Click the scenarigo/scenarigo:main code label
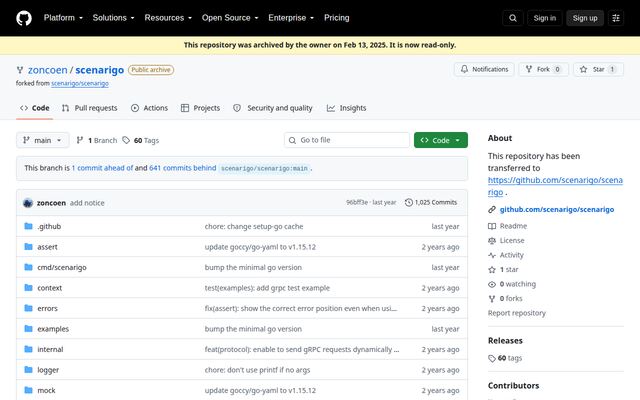The width and height of the screenshot is (640, 400). click(x=264, y=168)
